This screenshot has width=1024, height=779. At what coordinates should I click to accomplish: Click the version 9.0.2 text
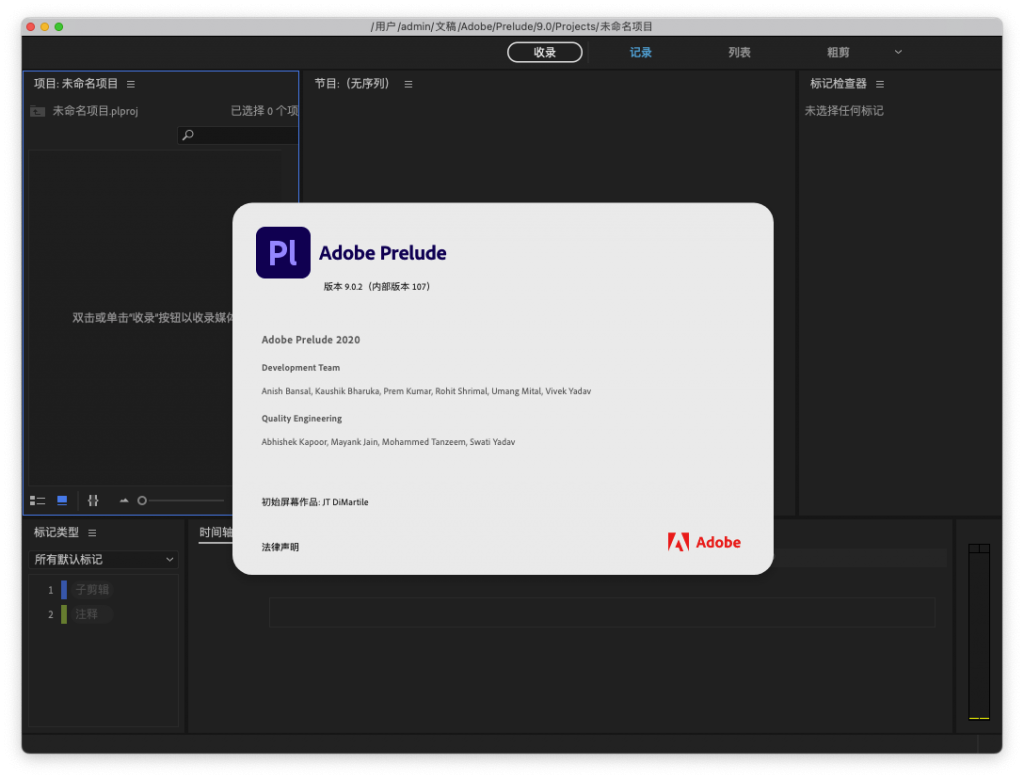pos(376,287)
